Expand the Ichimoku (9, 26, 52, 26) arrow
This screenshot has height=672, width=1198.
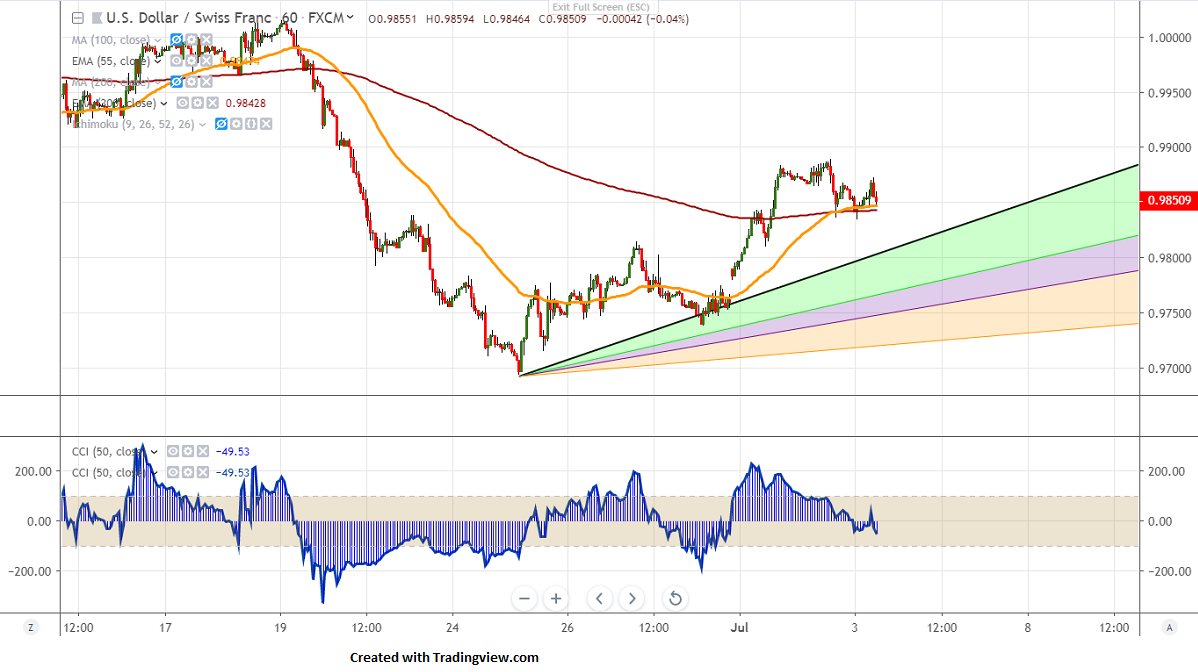coord(202,124)
